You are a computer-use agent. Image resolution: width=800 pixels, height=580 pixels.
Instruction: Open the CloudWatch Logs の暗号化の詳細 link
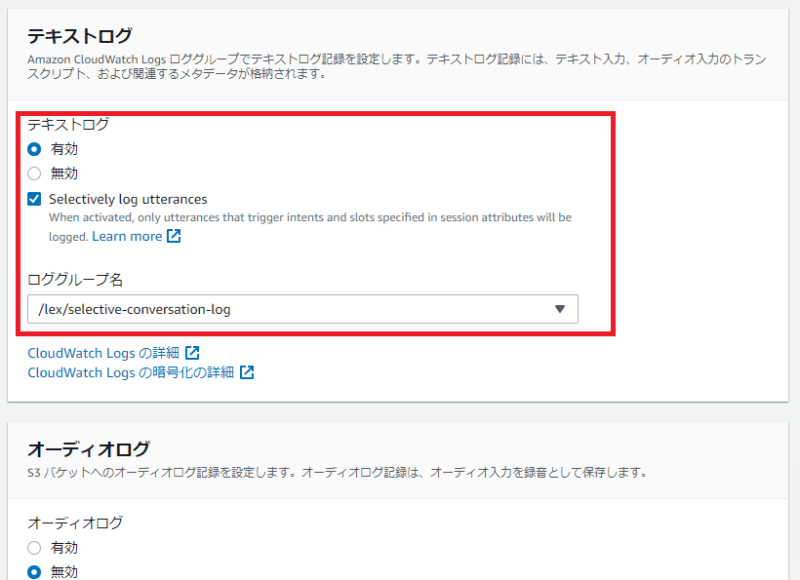coord(128,371)
